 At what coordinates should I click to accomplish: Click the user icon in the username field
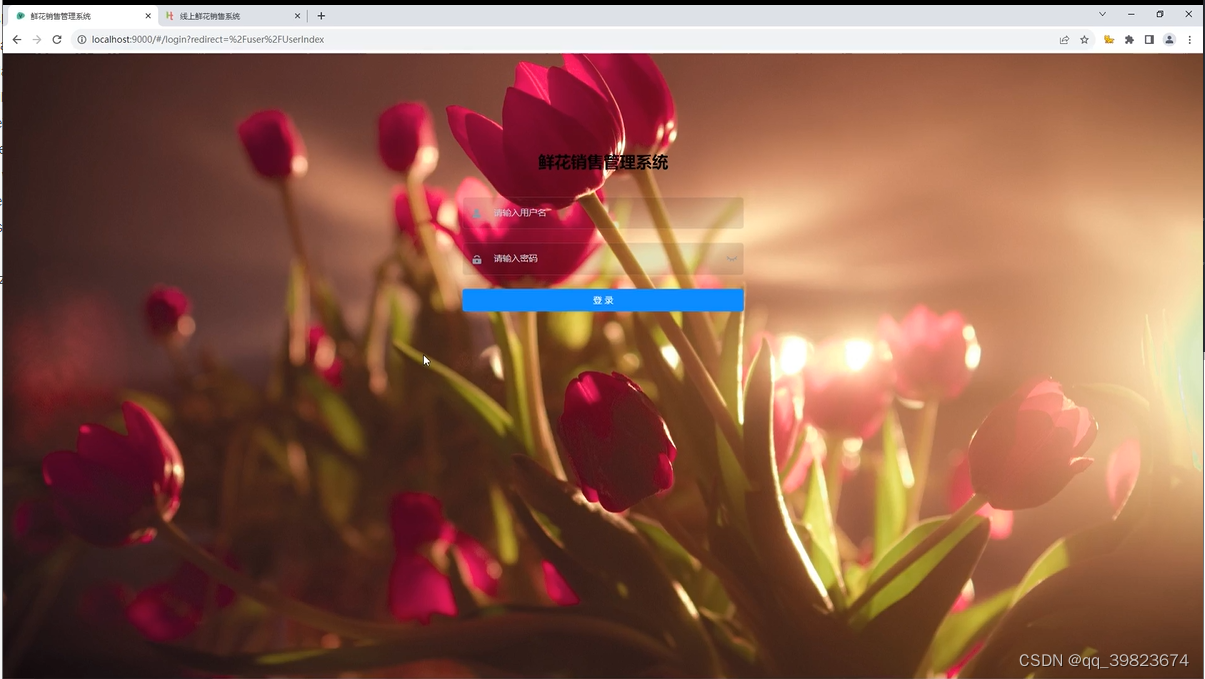477,212
